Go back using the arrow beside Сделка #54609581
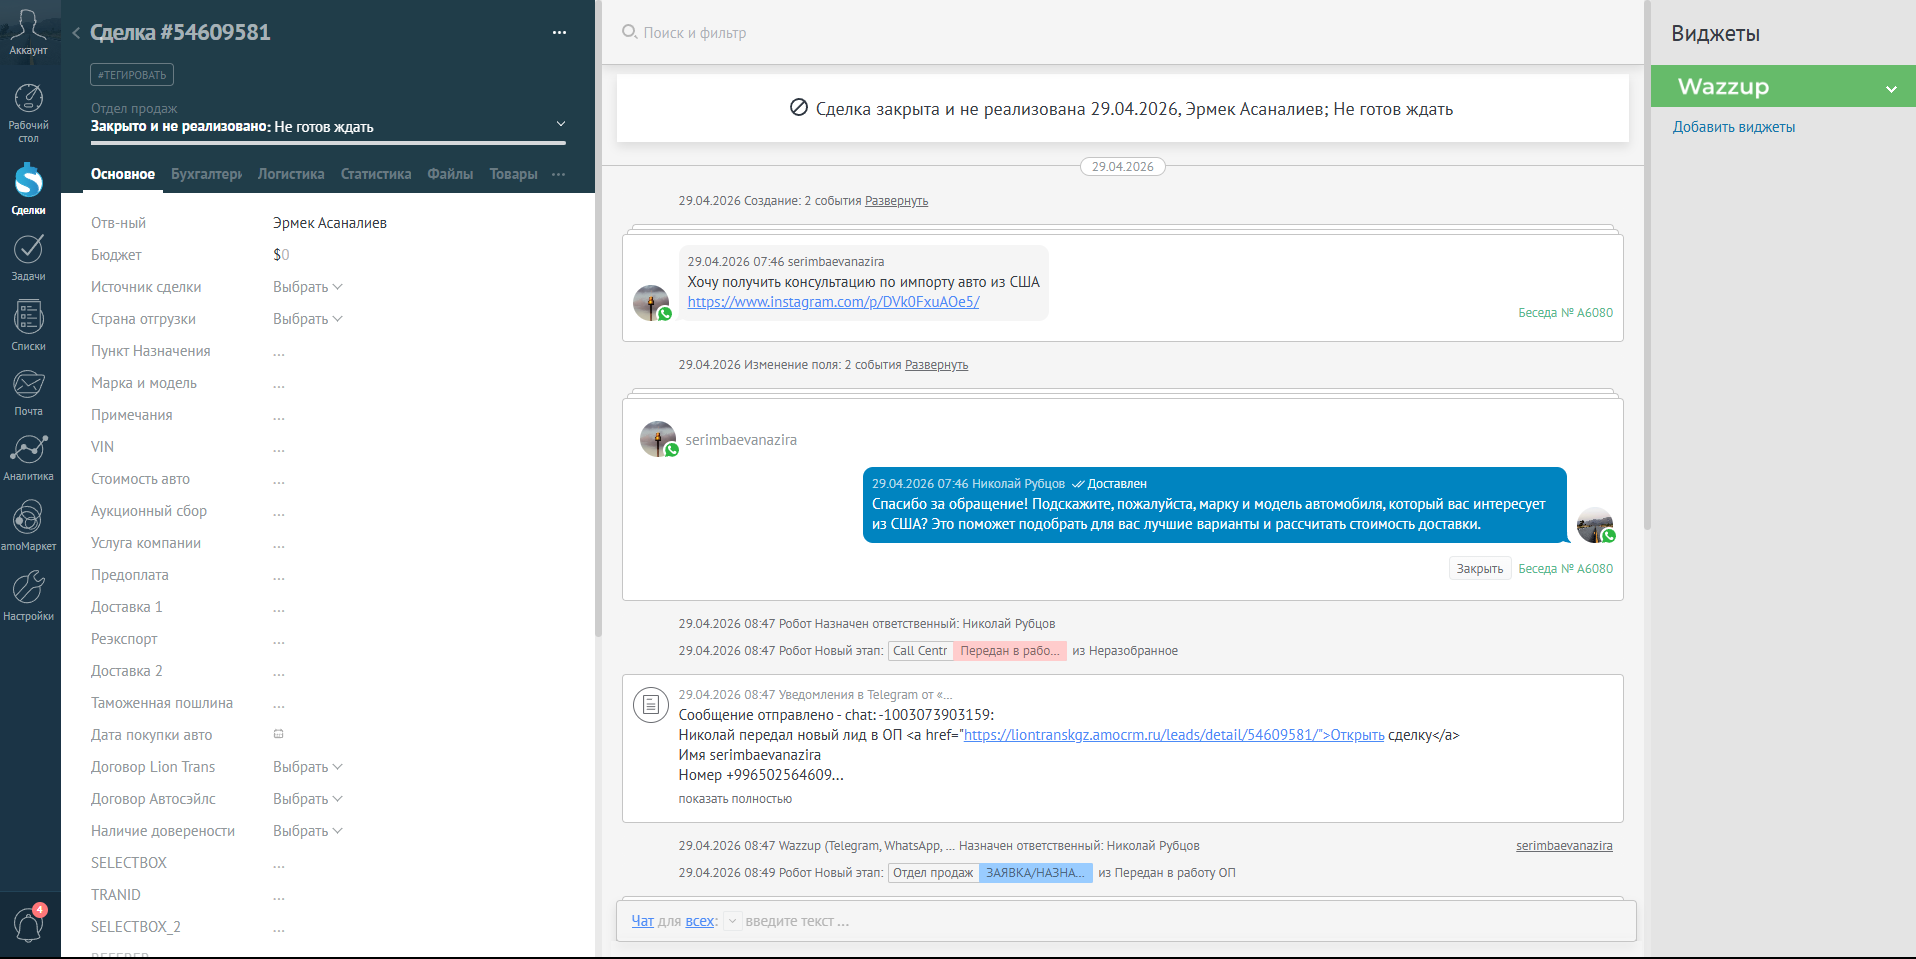 [x=76, y=33]
